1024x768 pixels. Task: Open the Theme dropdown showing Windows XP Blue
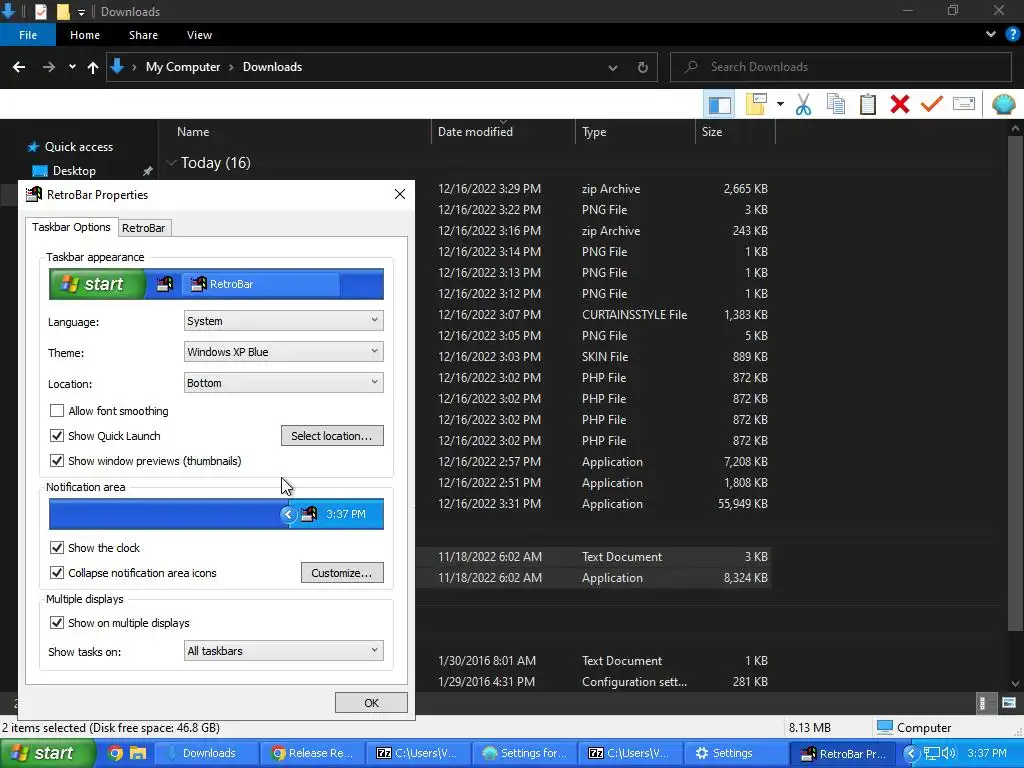283,352
